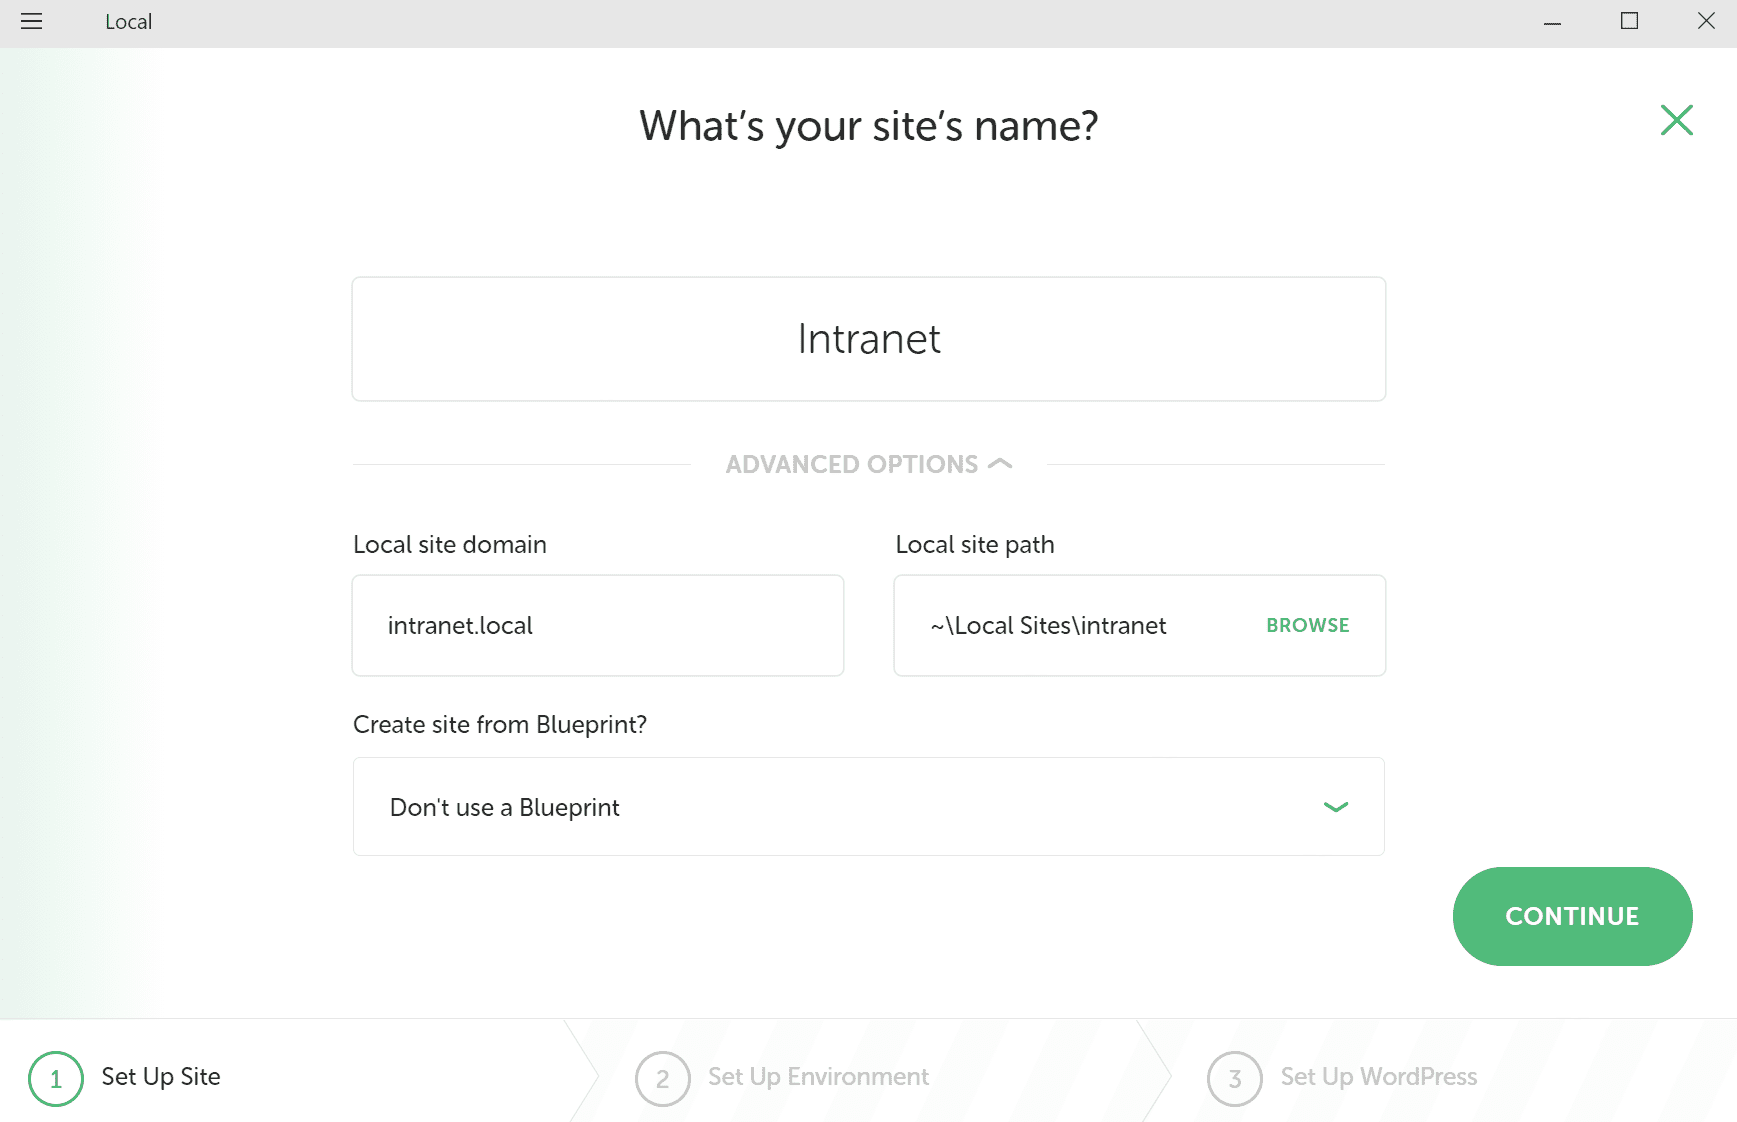Select the intranet.local domain field
Image resolution: width=1737 pixels, height=1122 pixels.
[x=597, y=625]
